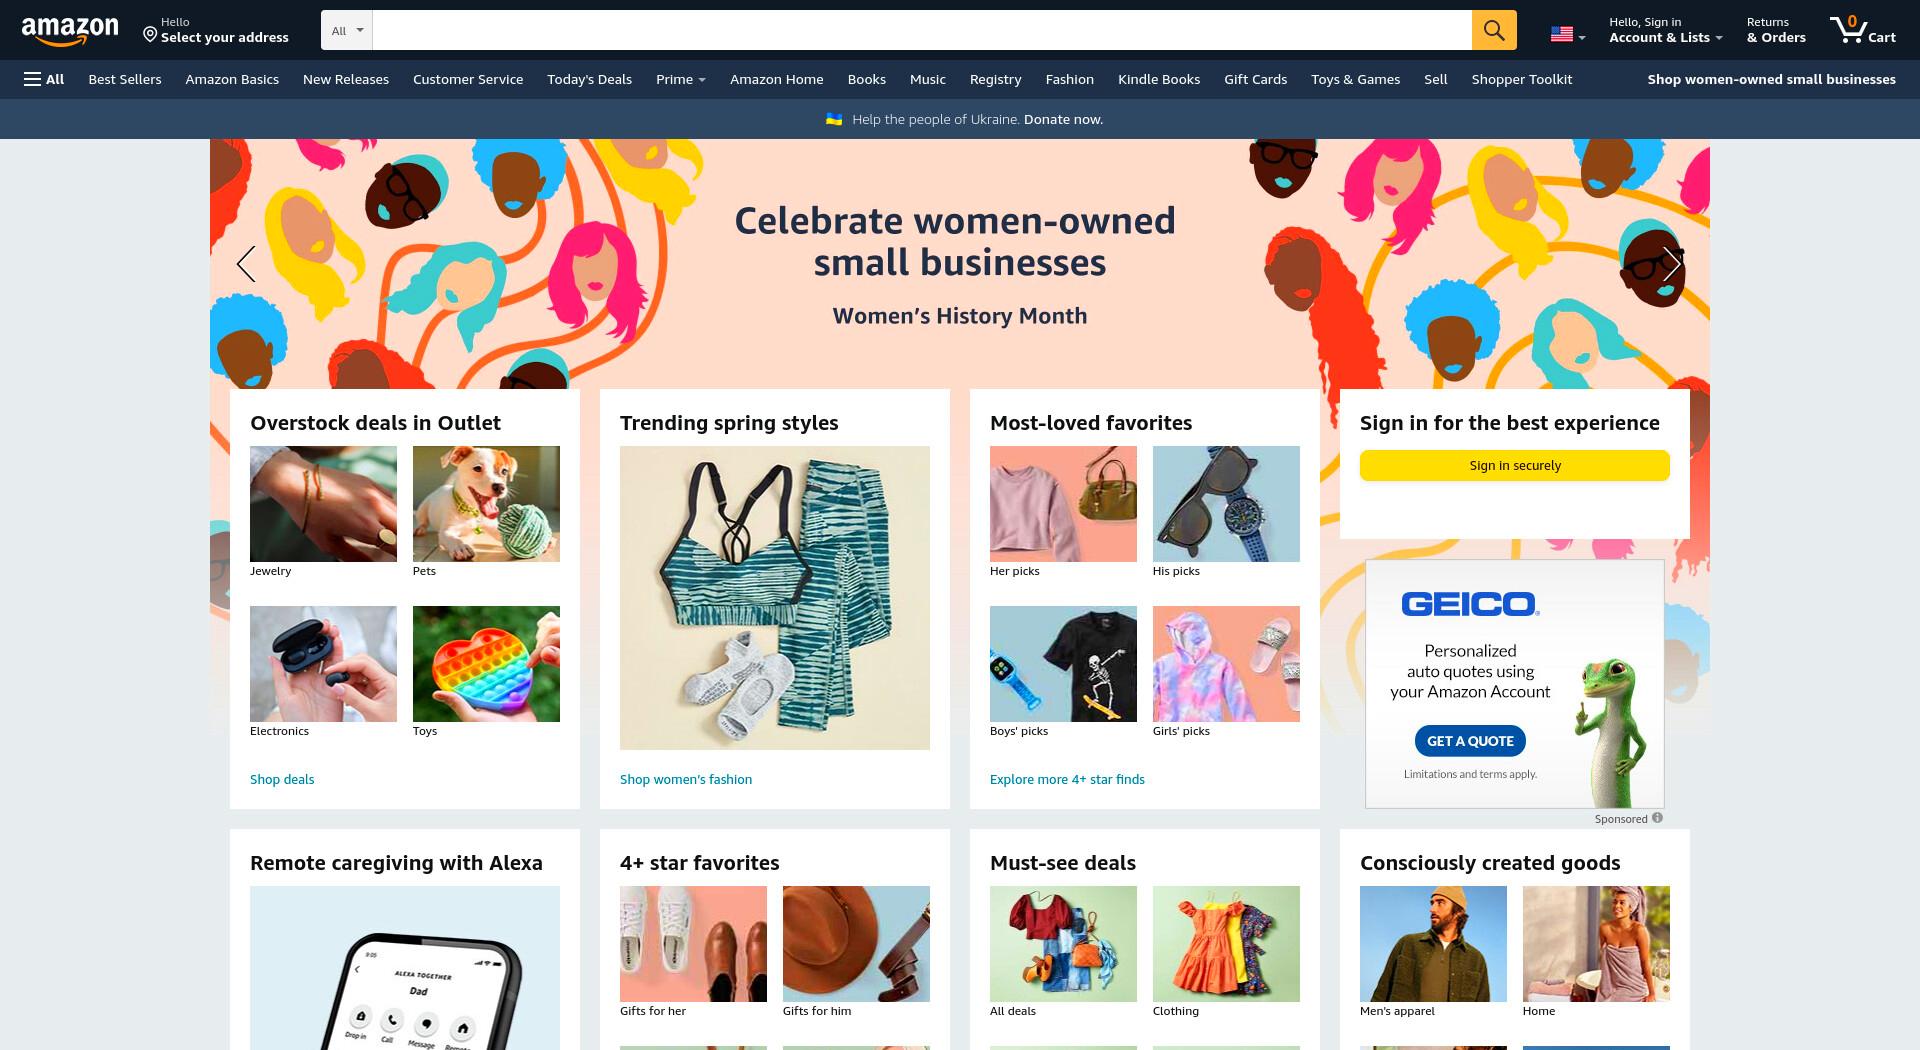Click the Sign in securely button
This screenshot has width=1920, height=1050.
pos(1514,465)
